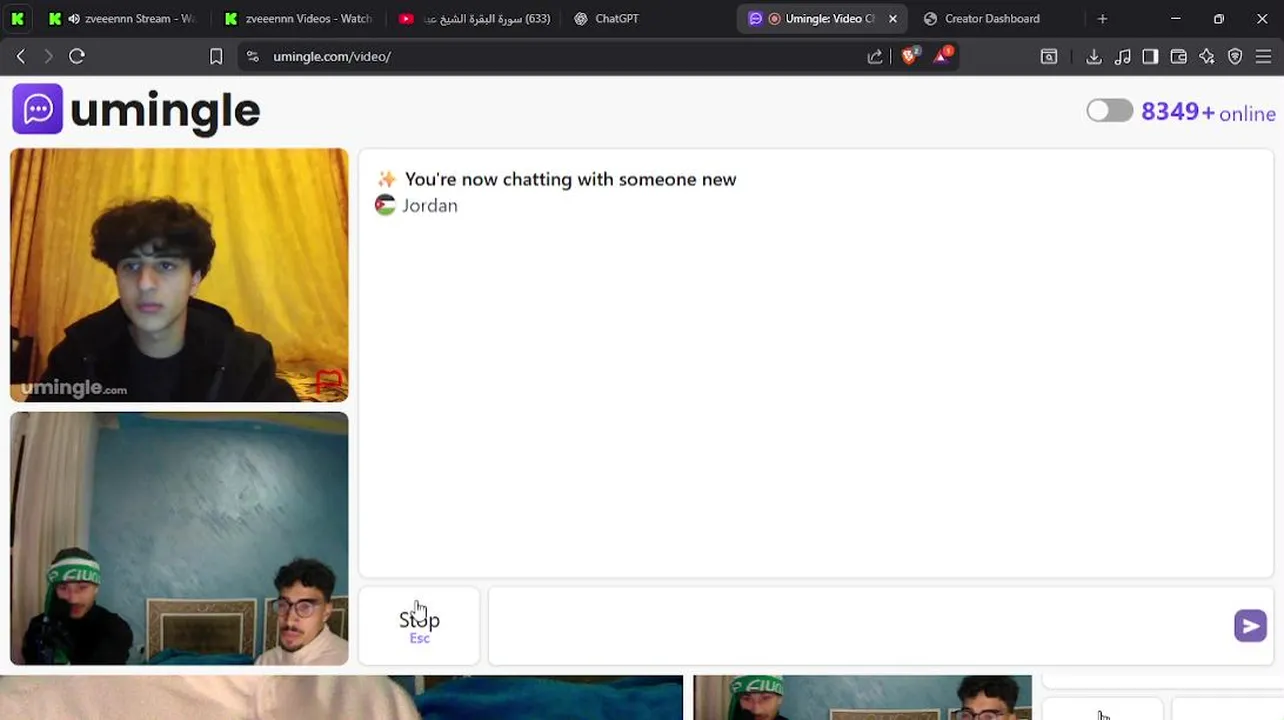Click the stranger's video feed

pos(179,275)
